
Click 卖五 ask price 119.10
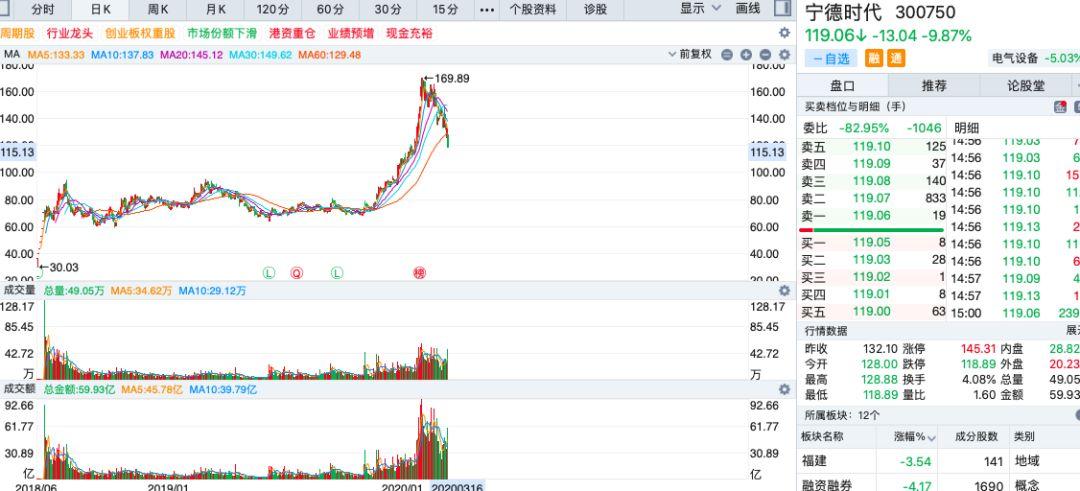[x=871, y=147]
